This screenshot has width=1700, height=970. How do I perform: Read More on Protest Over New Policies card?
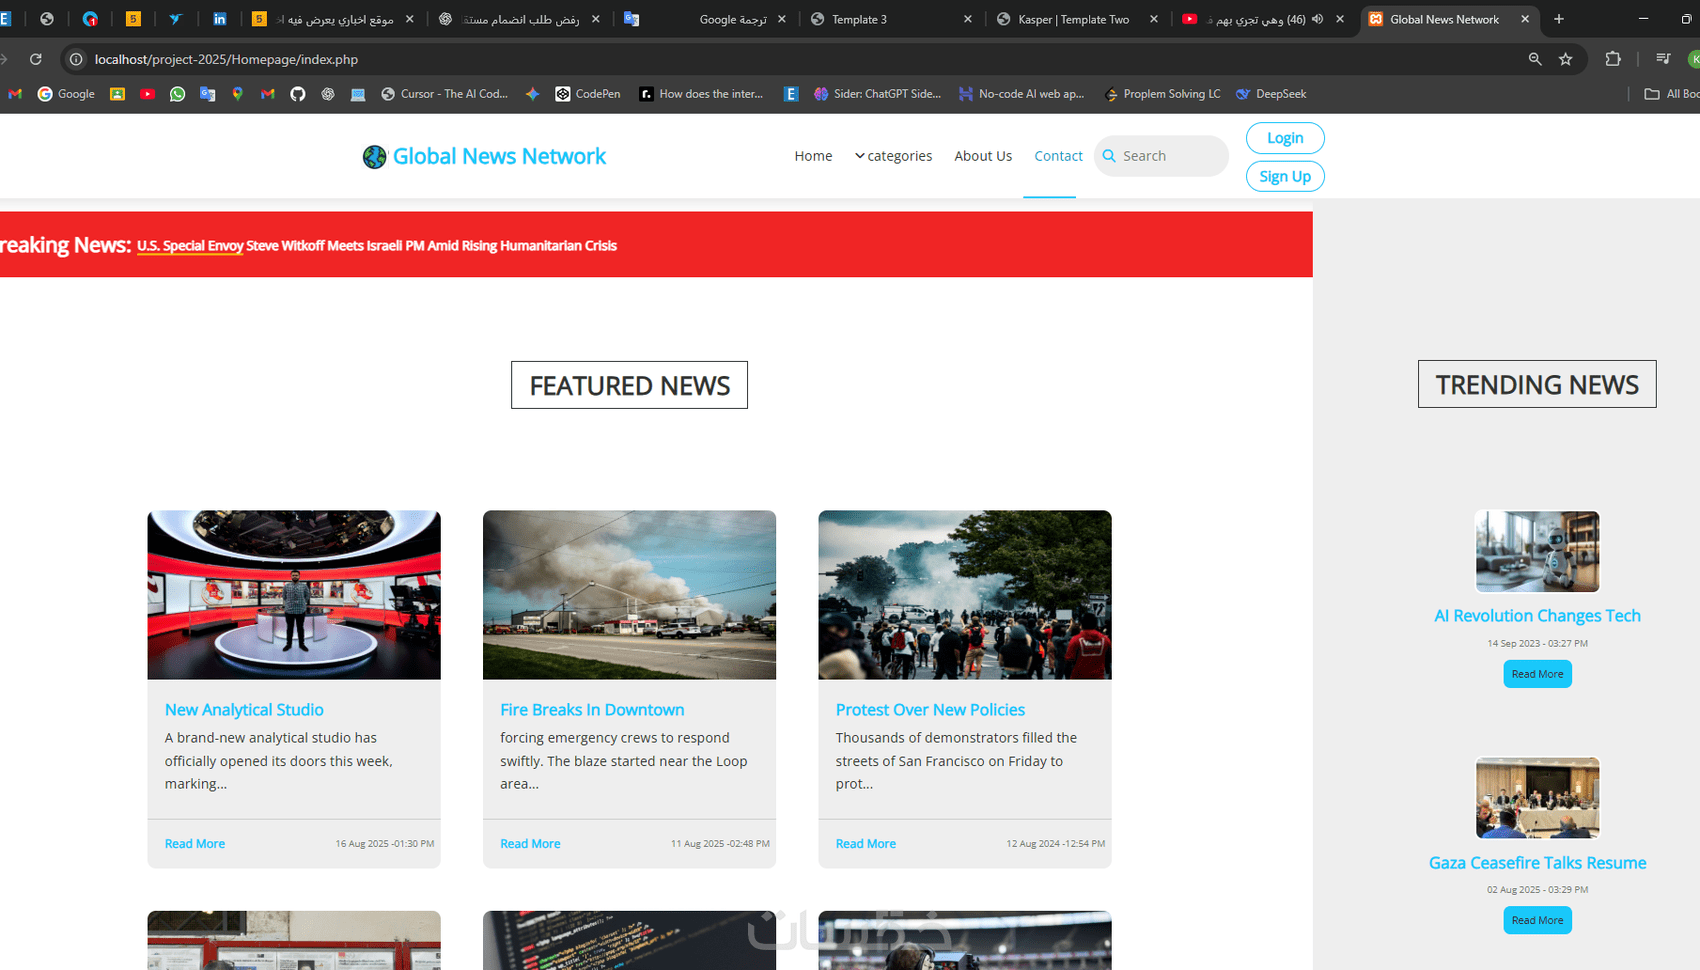click(866, 844)
